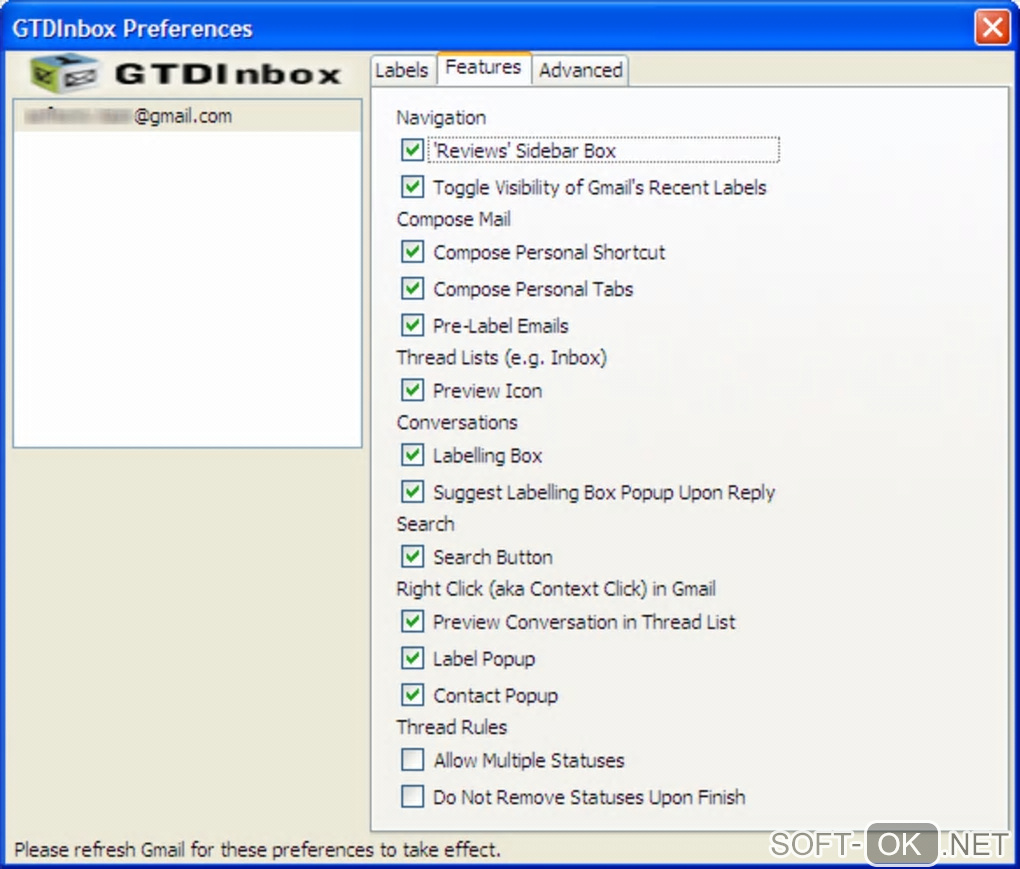Disable the Contact Popup option
The image size is (1020, 869).
click(x=412, y=695)
